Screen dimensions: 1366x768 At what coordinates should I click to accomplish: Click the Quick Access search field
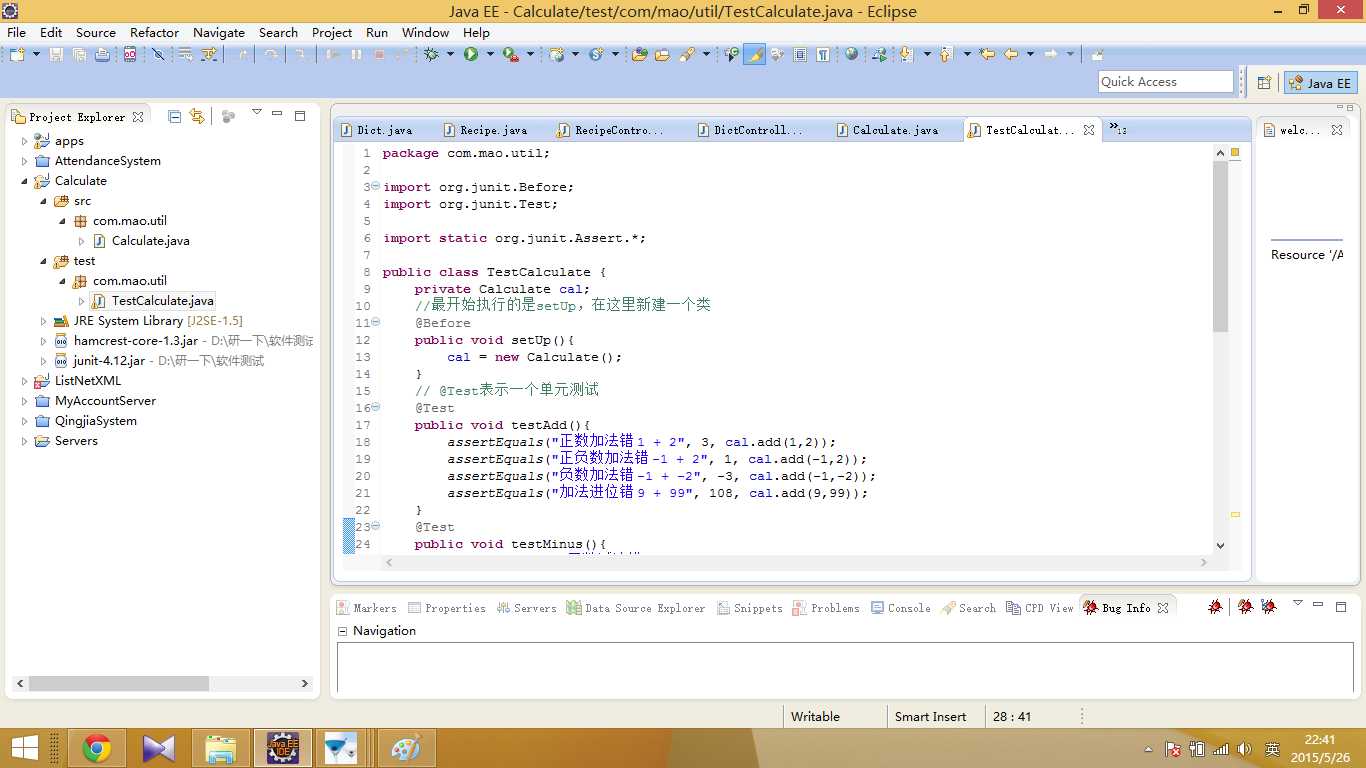point(1165,82)
